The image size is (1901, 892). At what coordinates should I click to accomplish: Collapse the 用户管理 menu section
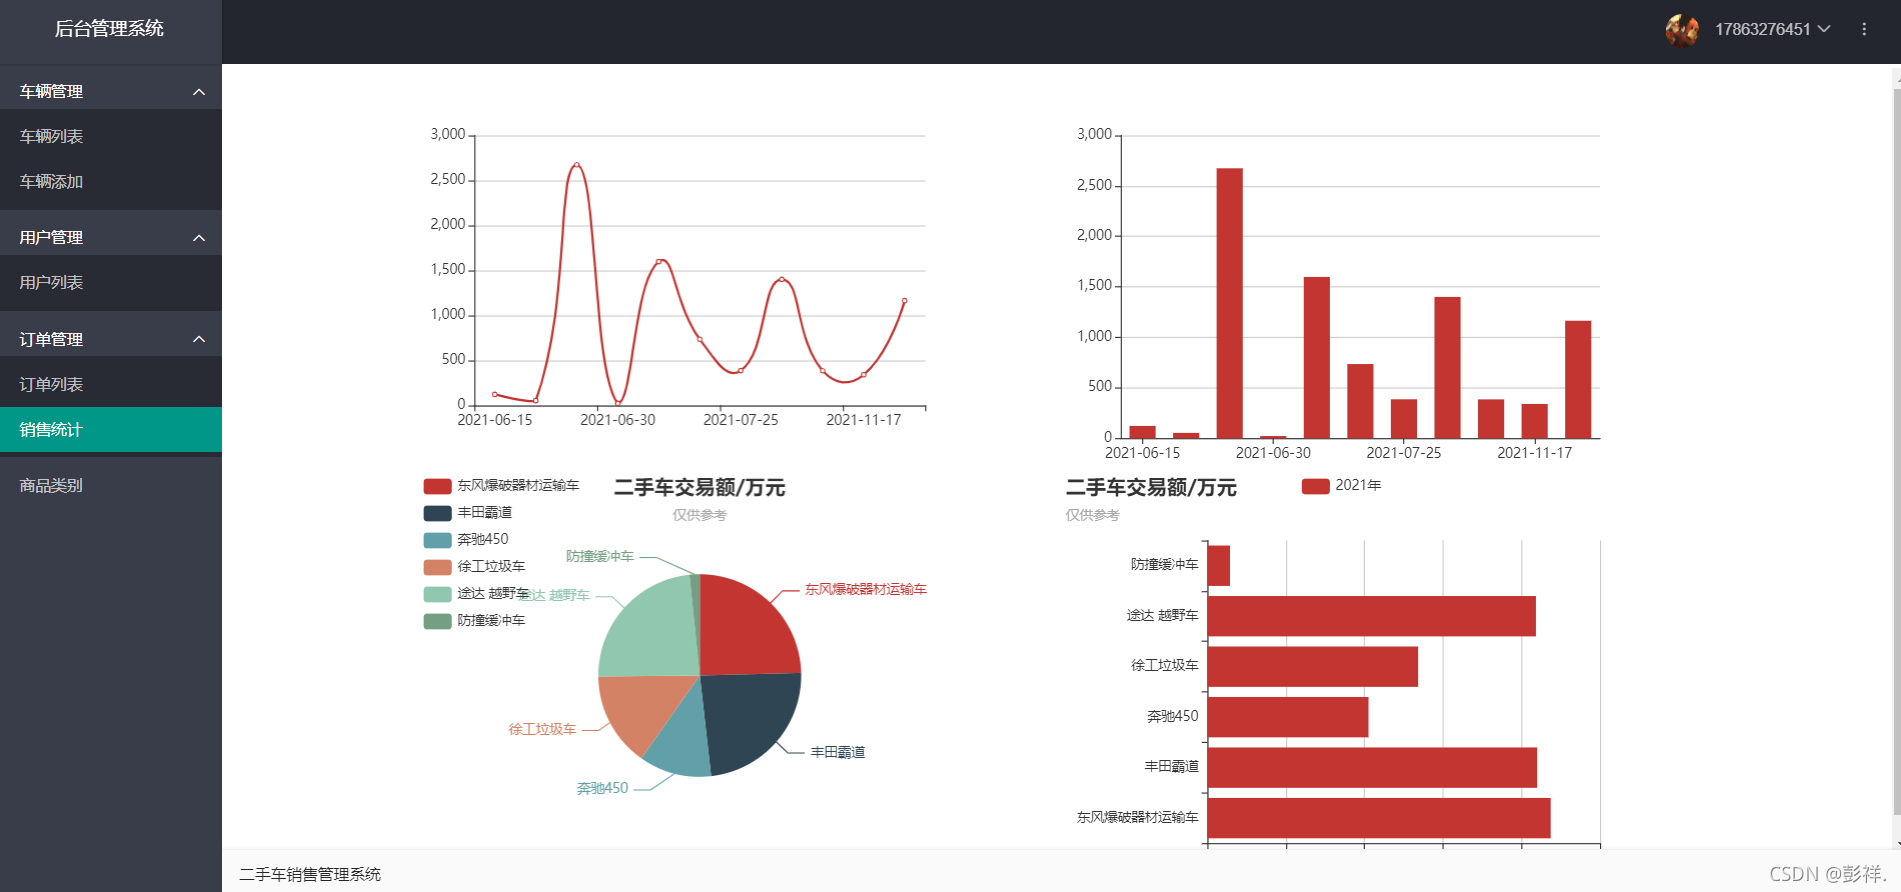[x=111, y=237]
